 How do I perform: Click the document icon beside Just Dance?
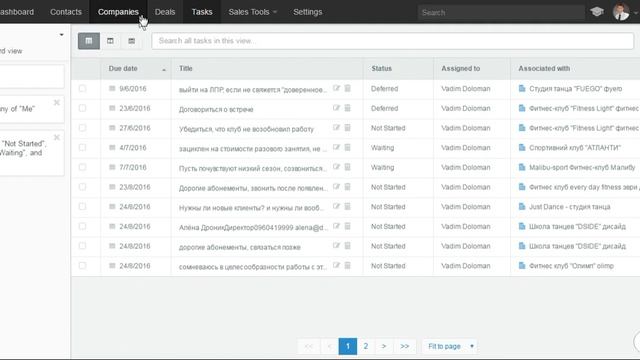(522, 207)
